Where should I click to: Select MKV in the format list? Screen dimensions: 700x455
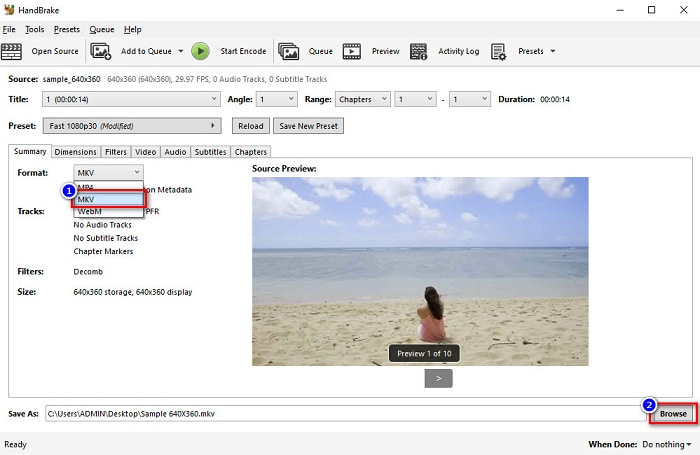pyautogui.click(x=108, y=199)
